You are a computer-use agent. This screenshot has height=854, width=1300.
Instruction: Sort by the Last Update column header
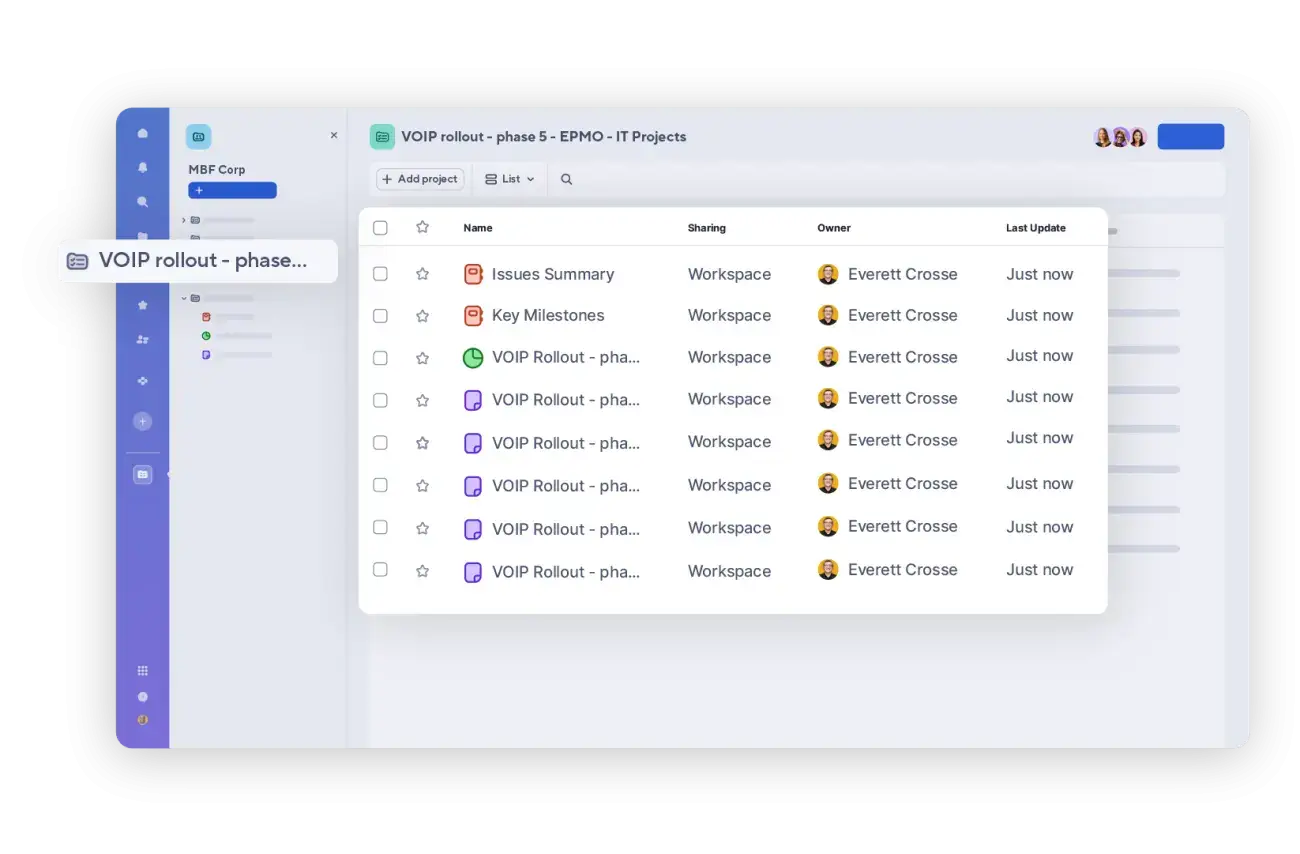tap(1036, 228)
